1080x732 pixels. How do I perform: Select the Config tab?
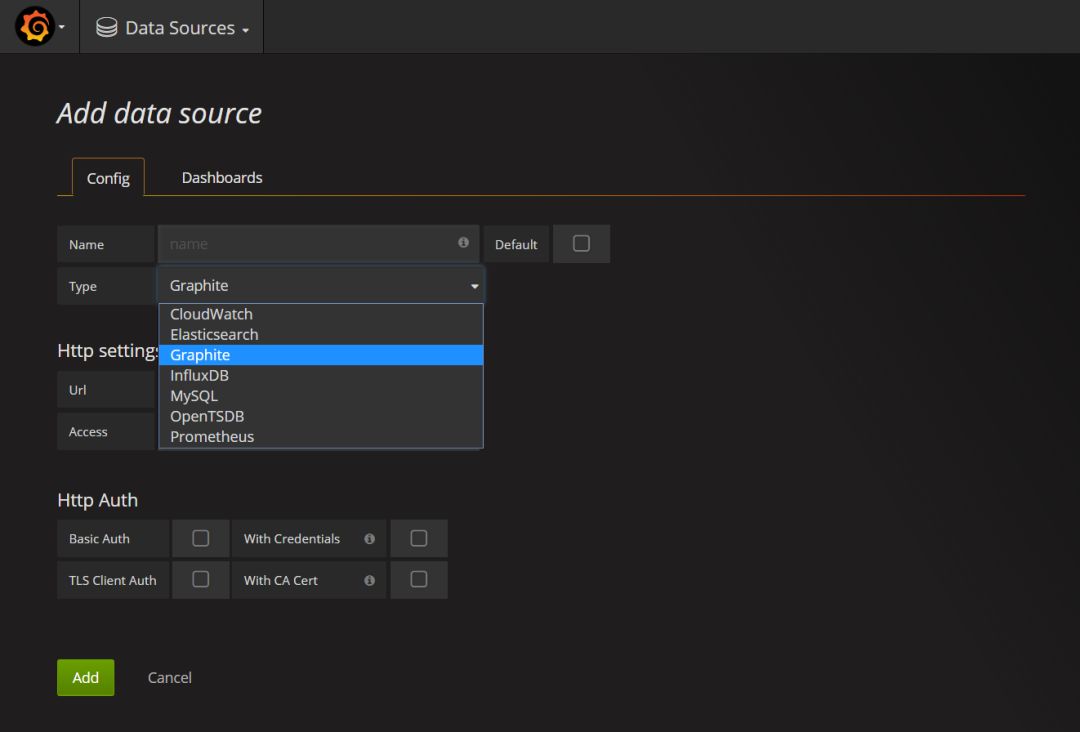pos(108,179)
